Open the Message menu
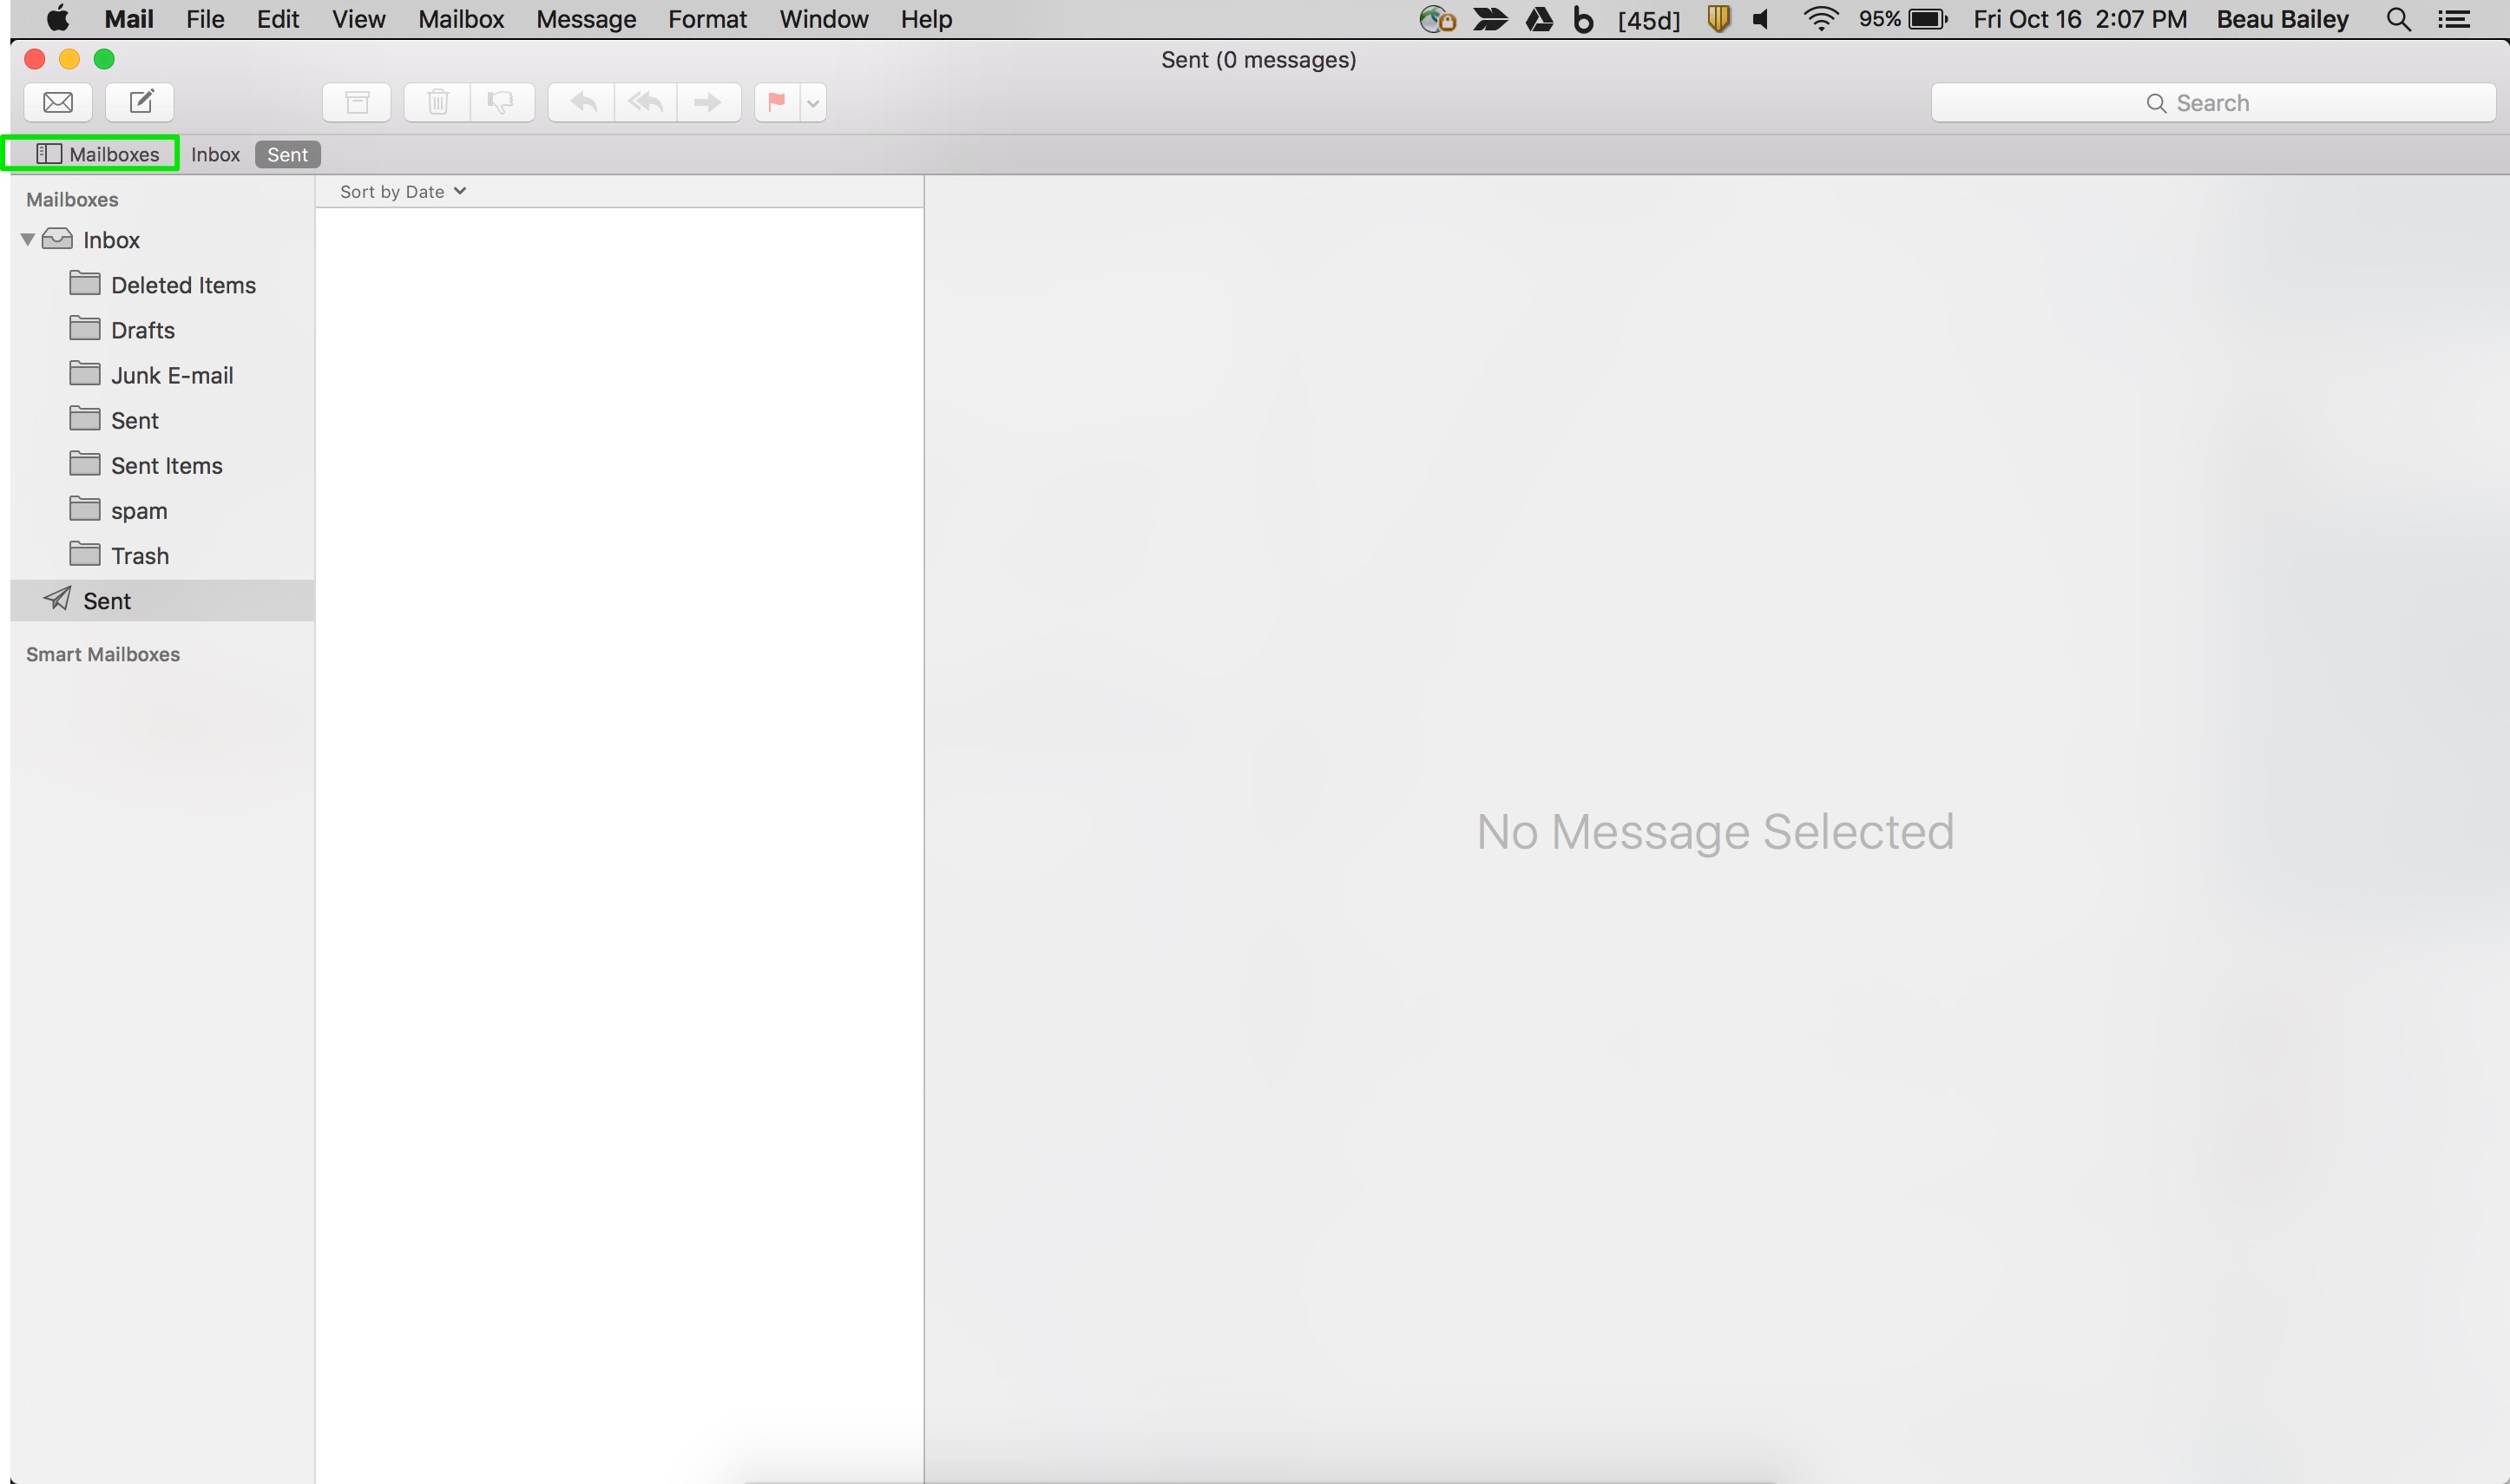 click(x=586, y=19)
